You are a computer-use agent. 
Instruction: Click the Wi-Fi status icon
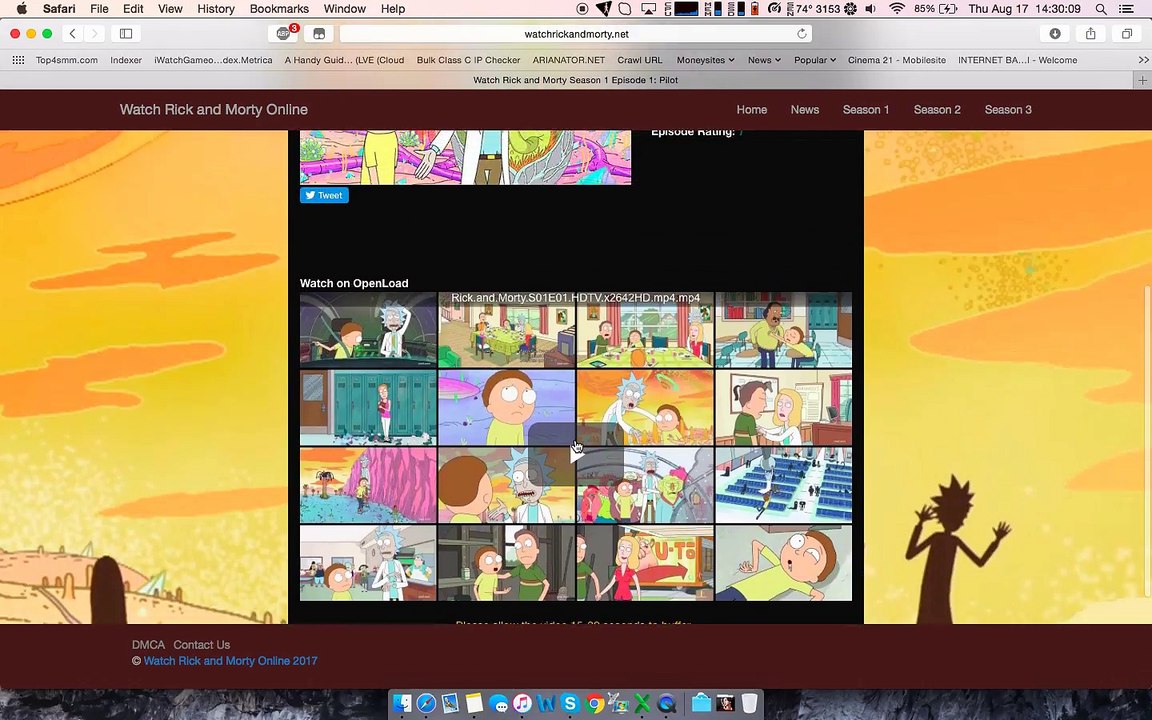tap(896, 9)
